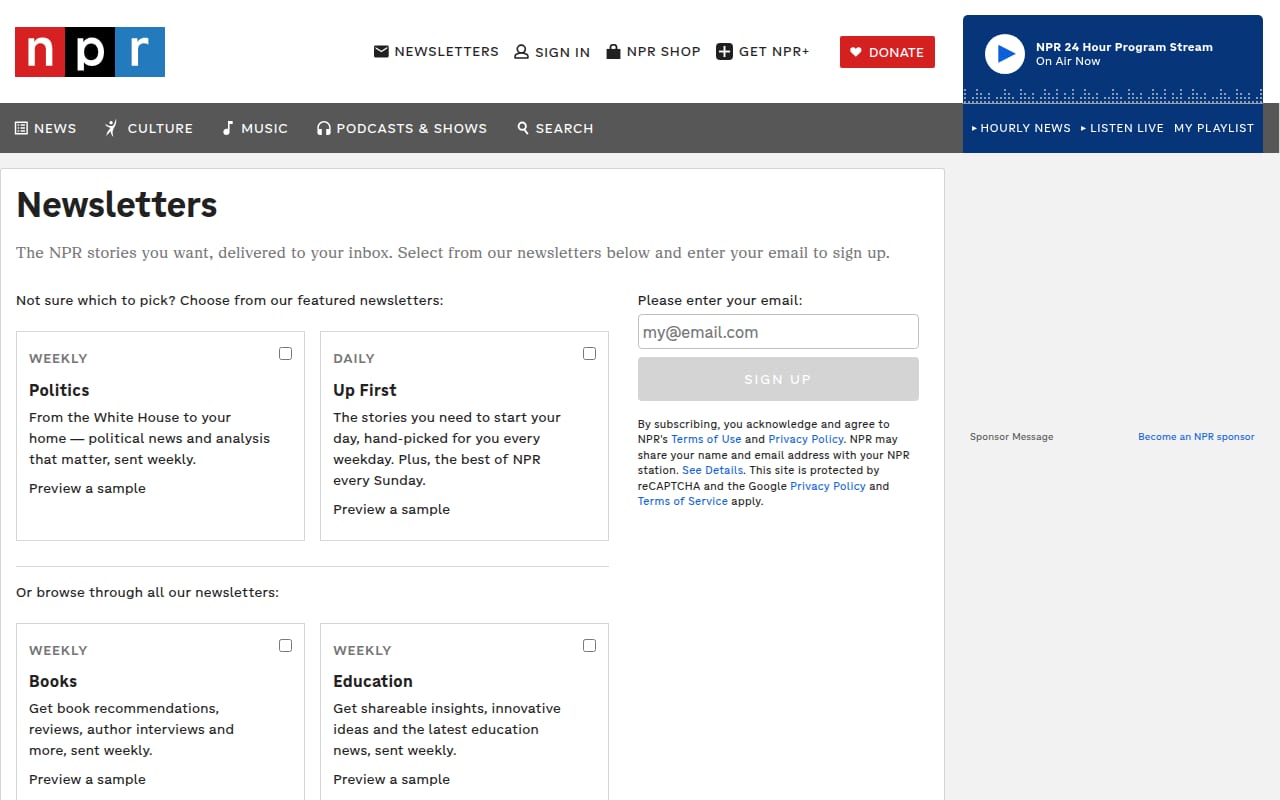Viewport: 1280px width, 800px height.
Task: Select the Books newsletter checkbox
Action: coord(285,645)
